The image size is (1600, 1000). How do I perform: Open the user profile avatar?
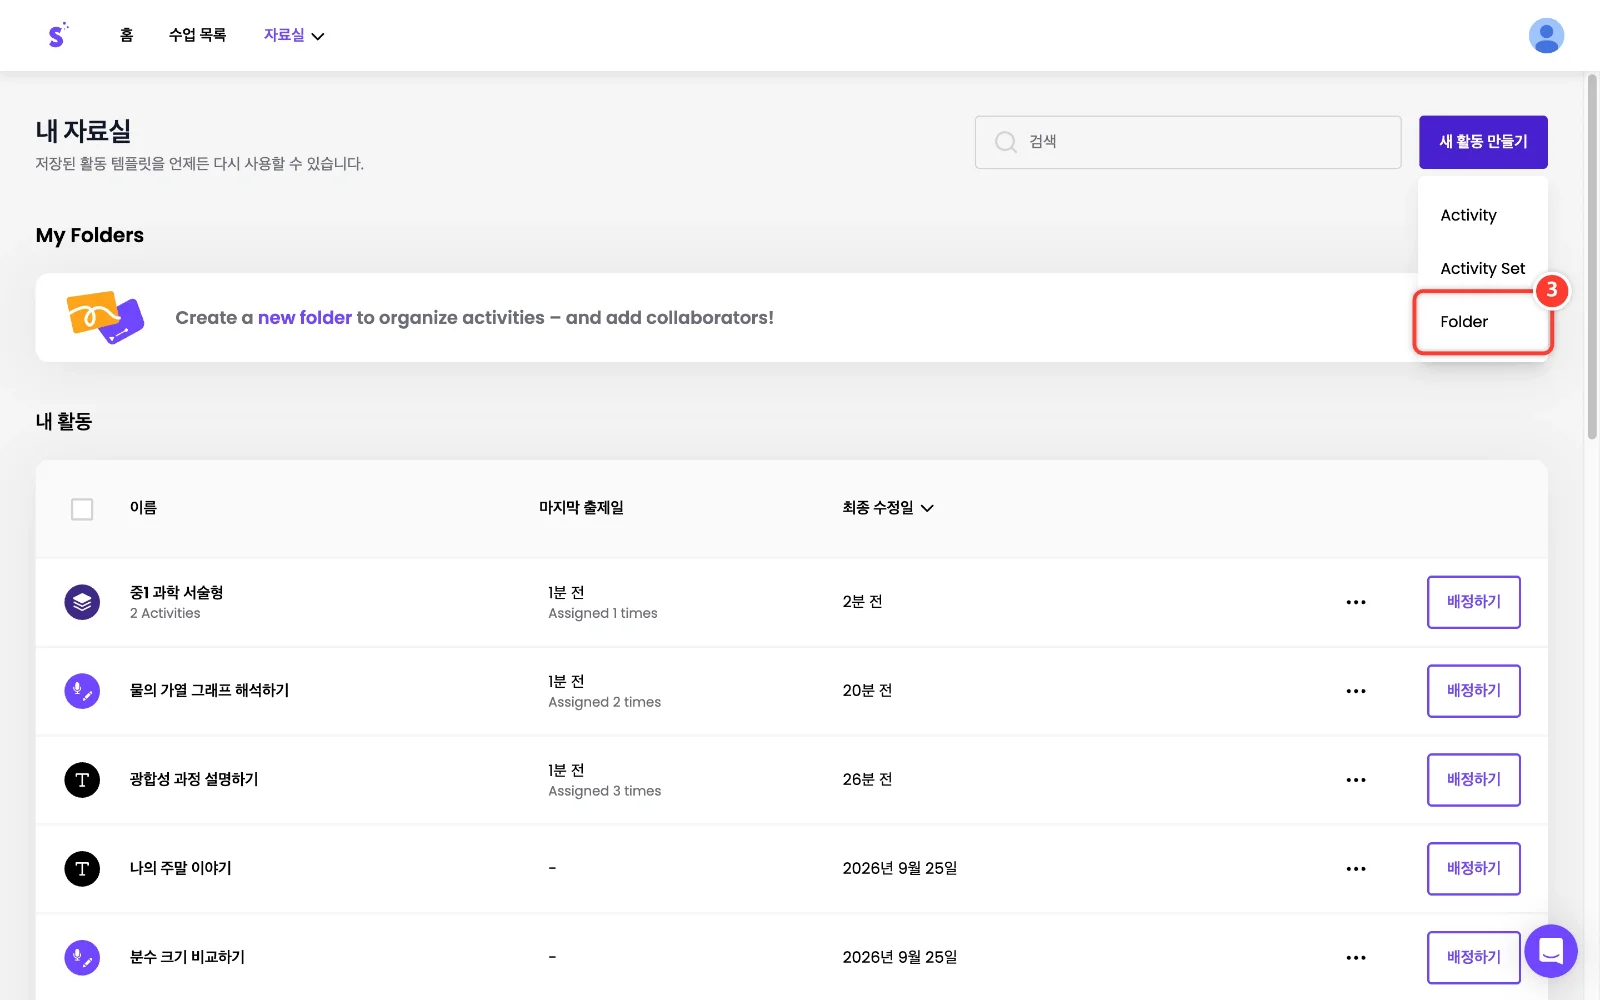(1546, 36)
